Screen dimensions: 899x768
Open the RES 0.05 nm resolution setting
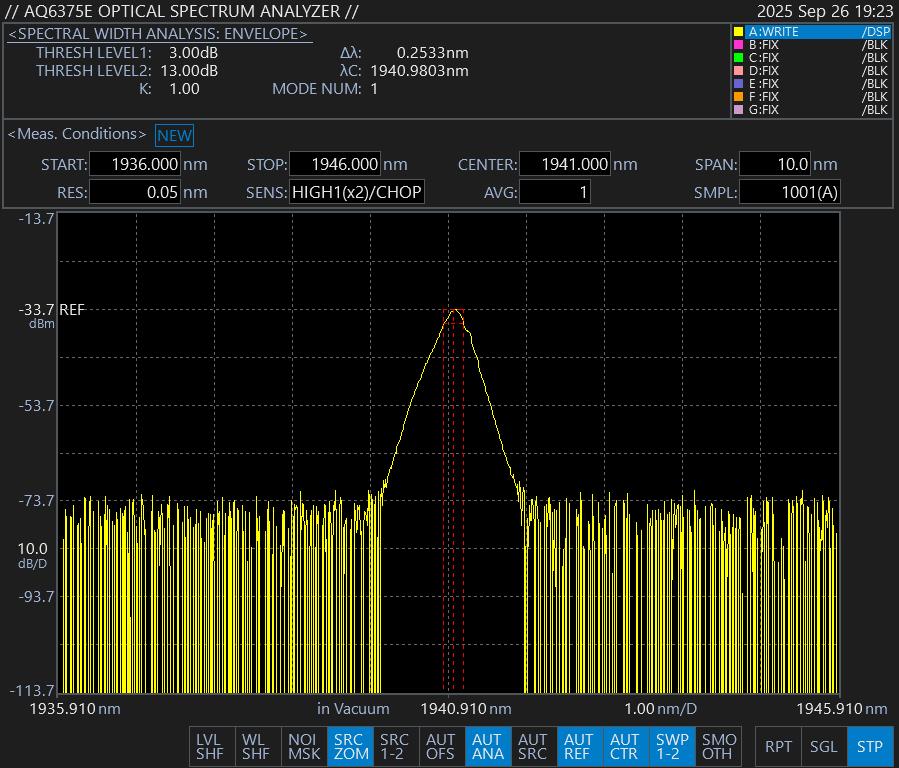tap(135, 192)
